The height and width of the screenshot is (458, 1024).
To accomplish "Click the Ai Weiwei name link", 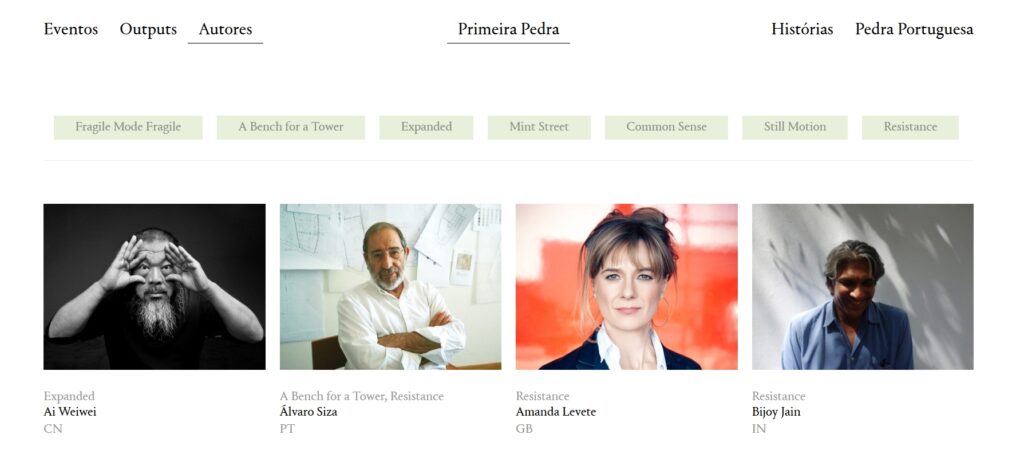I will pos(70,412).
